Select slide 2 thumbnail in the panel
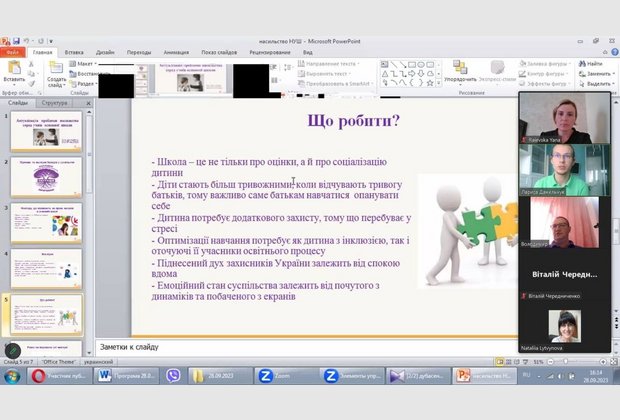The image size is (620, 420). pyautogui.click(x=46, y=180)
